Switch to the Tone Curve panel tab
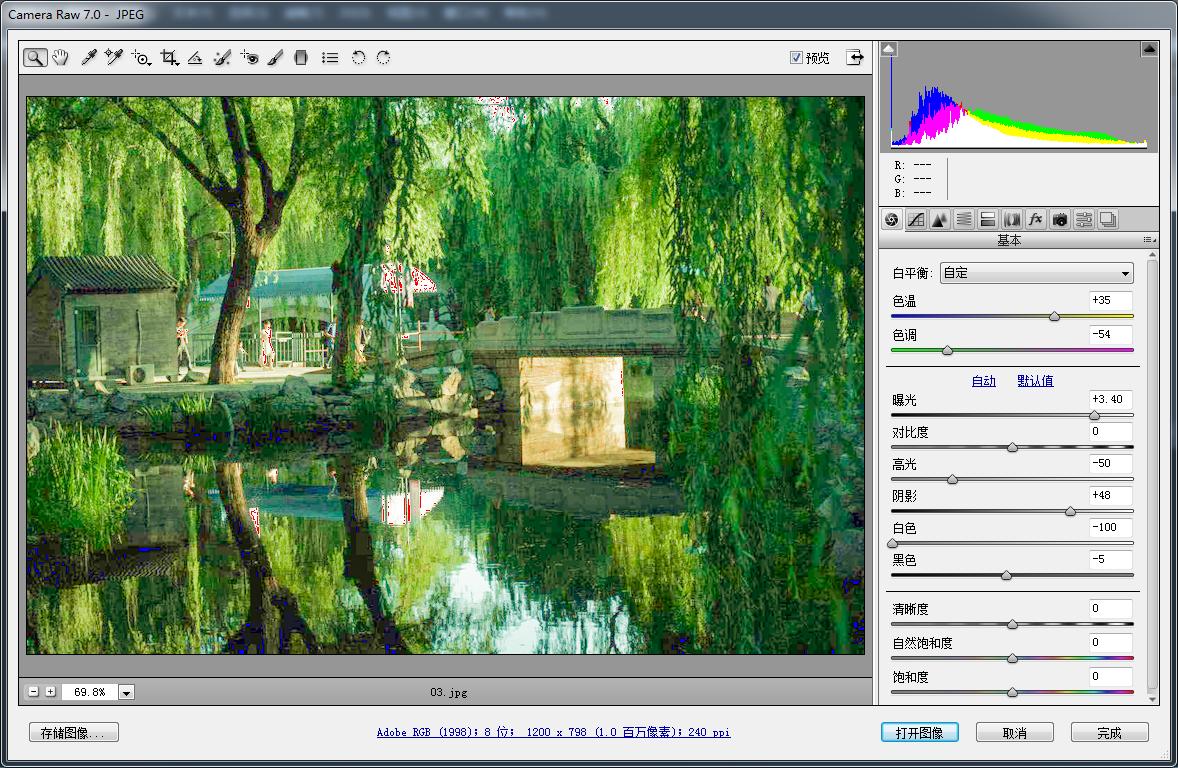 (916, 219)
